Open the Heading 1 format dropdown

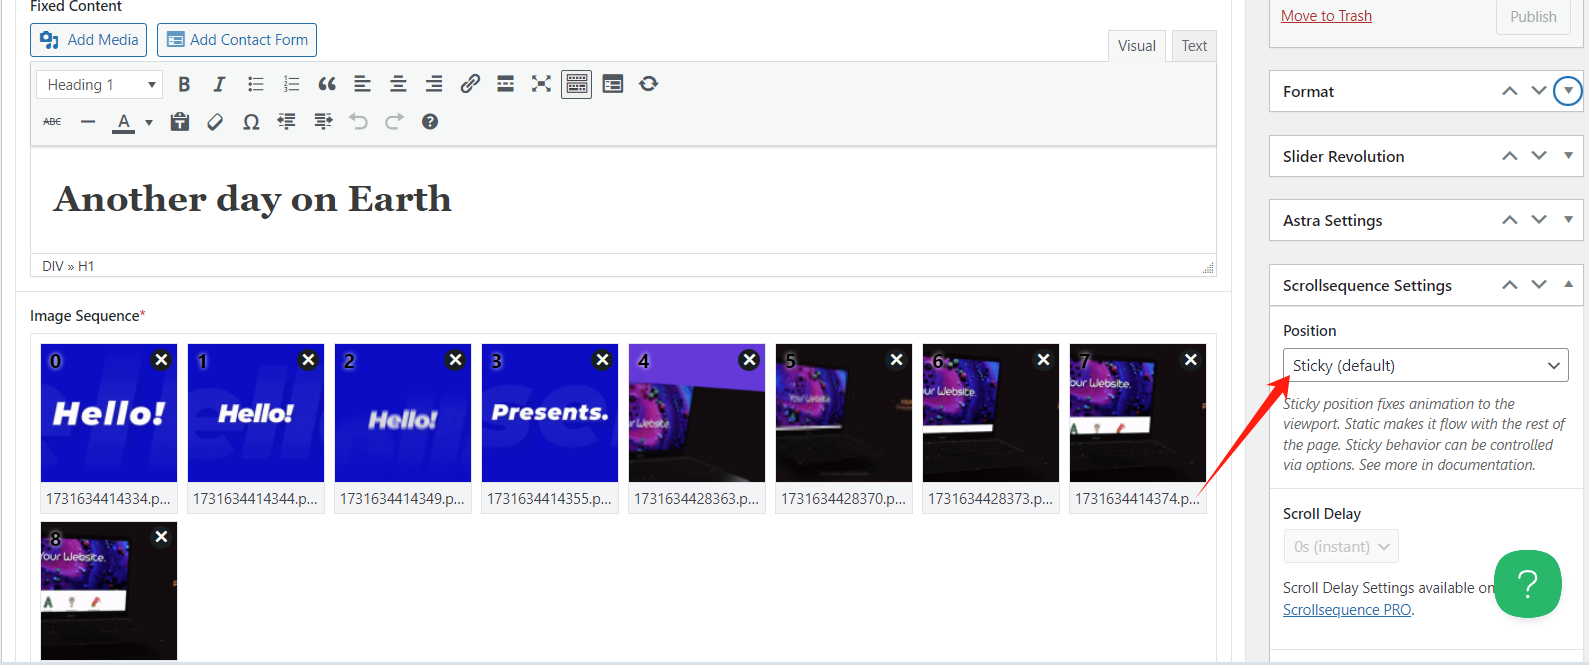coord(100,85)
